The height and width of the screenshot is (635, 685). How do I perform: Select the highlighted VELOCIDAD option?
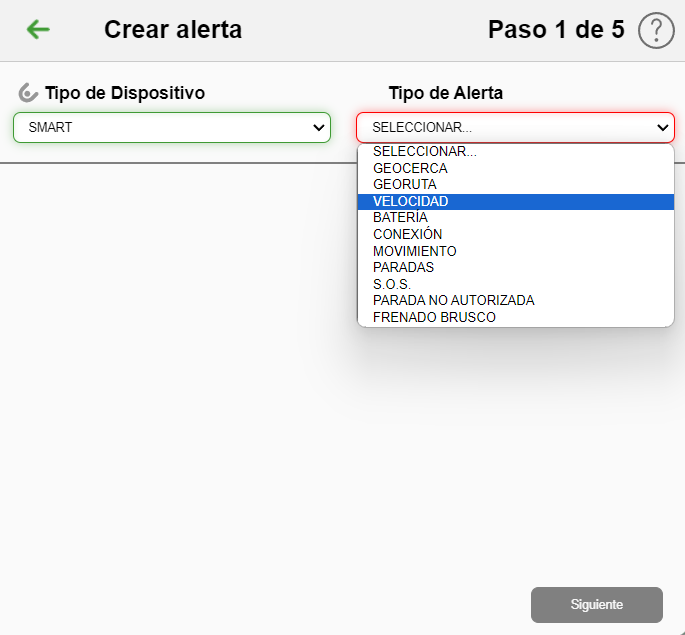[x=411, y=201]
